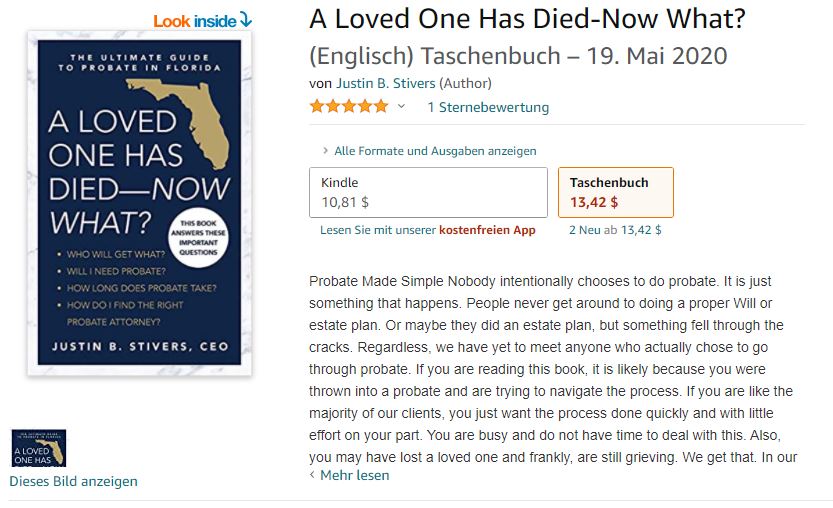Open the 1 Sternebewertung reviews link
833x508 pixels.
pyautogui.click(x=488, y=107)
